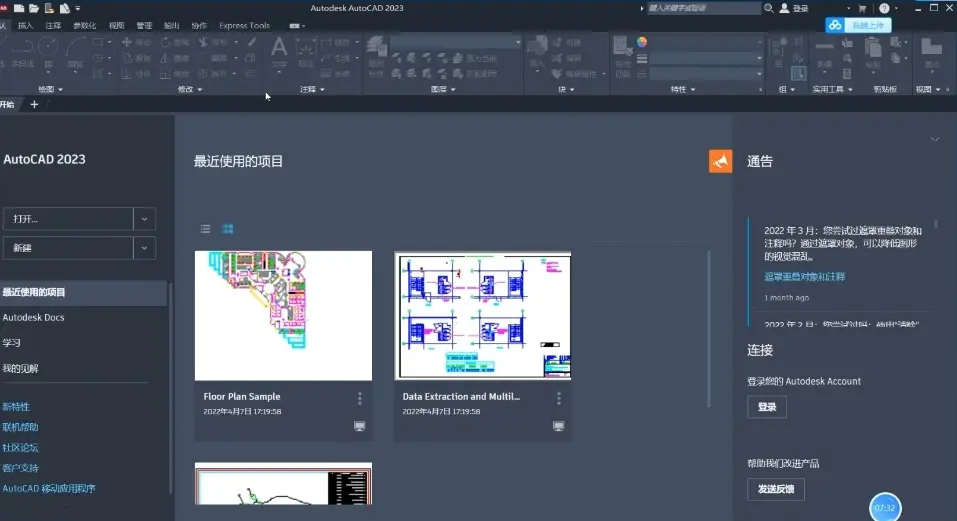Click the Dimension tool in Annotation panel

pos(305,50)
